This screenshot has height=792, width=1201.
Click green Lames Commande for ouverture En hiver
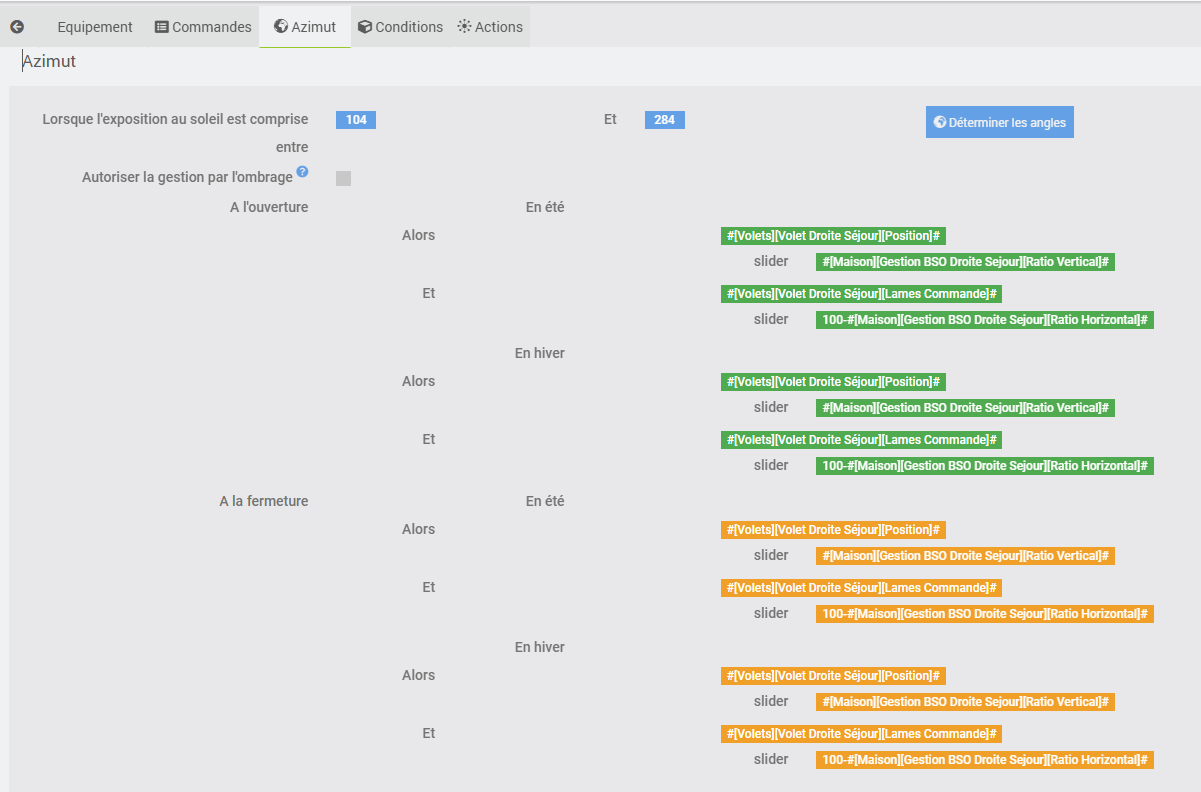point(861,440)
